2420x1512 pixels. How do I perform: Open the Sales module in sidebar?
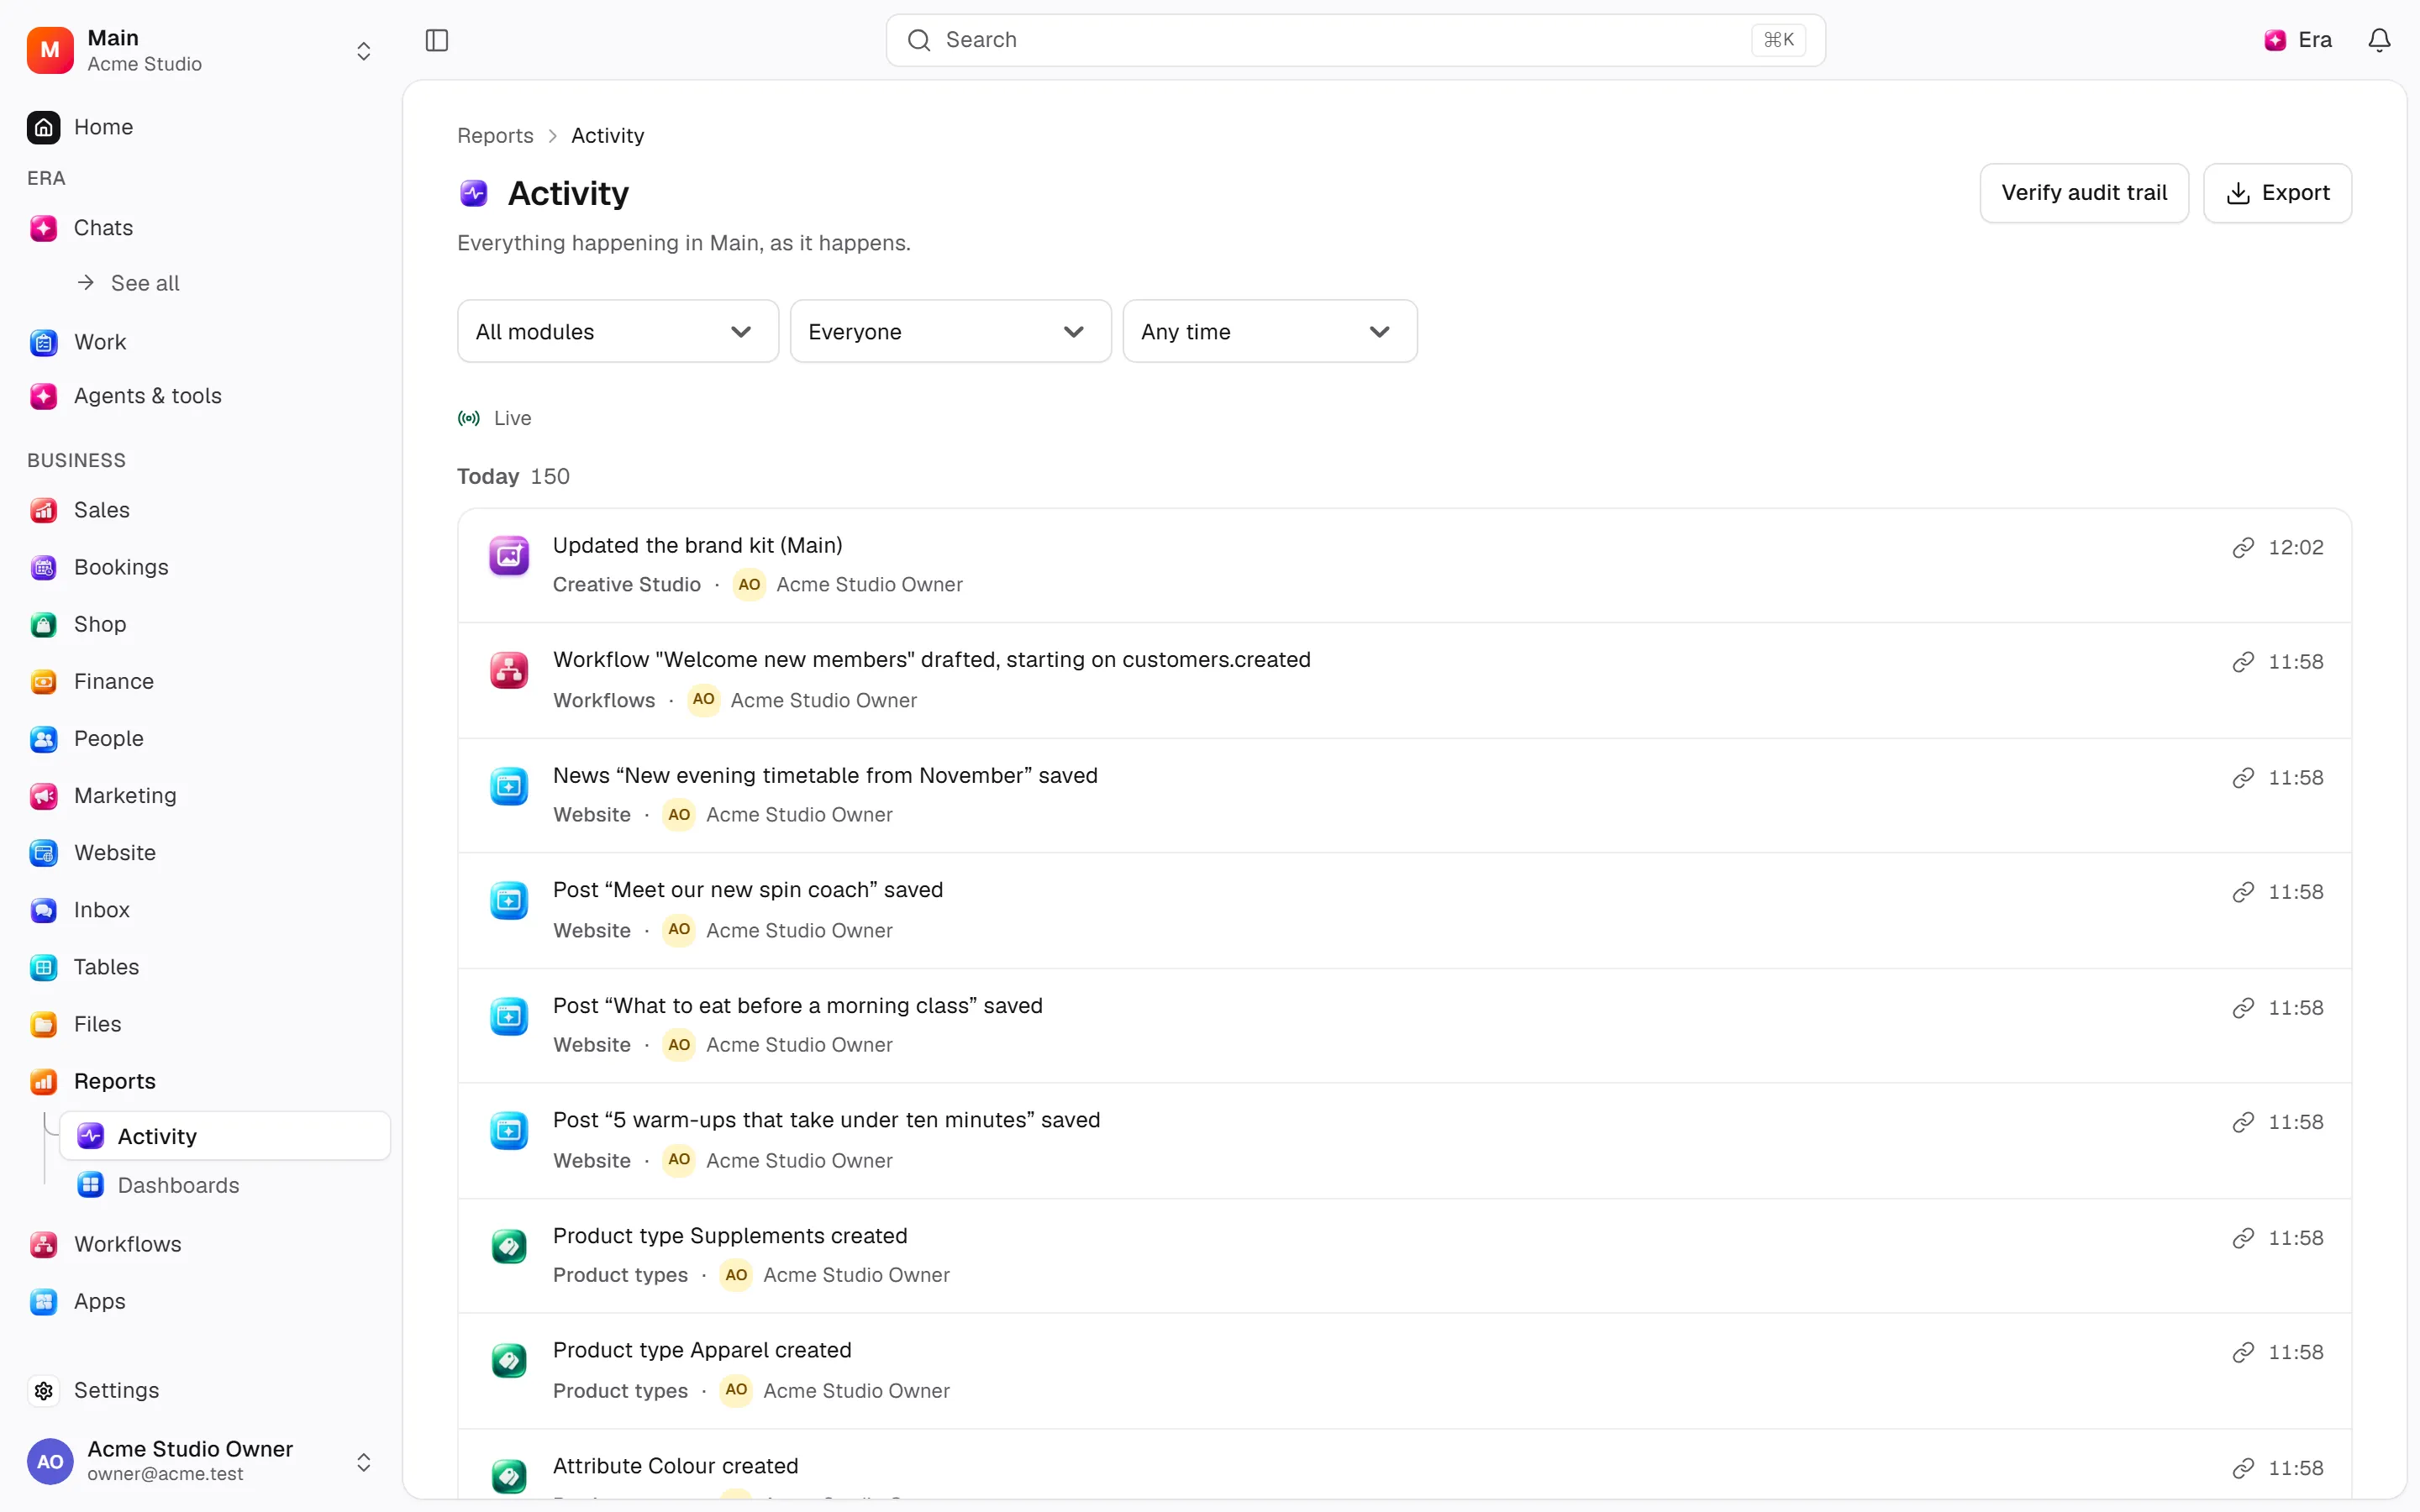(x=200, y=510)
